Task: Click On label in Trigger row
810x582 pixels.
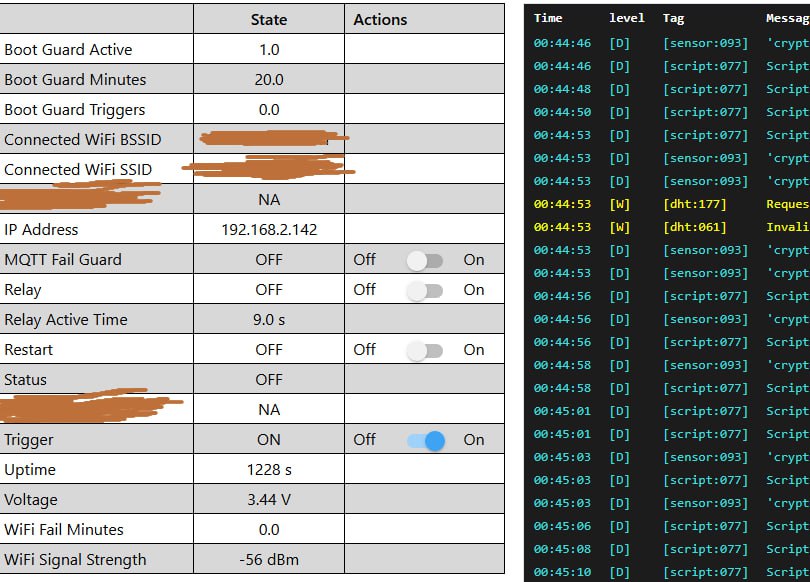Action: coord(474,439)
